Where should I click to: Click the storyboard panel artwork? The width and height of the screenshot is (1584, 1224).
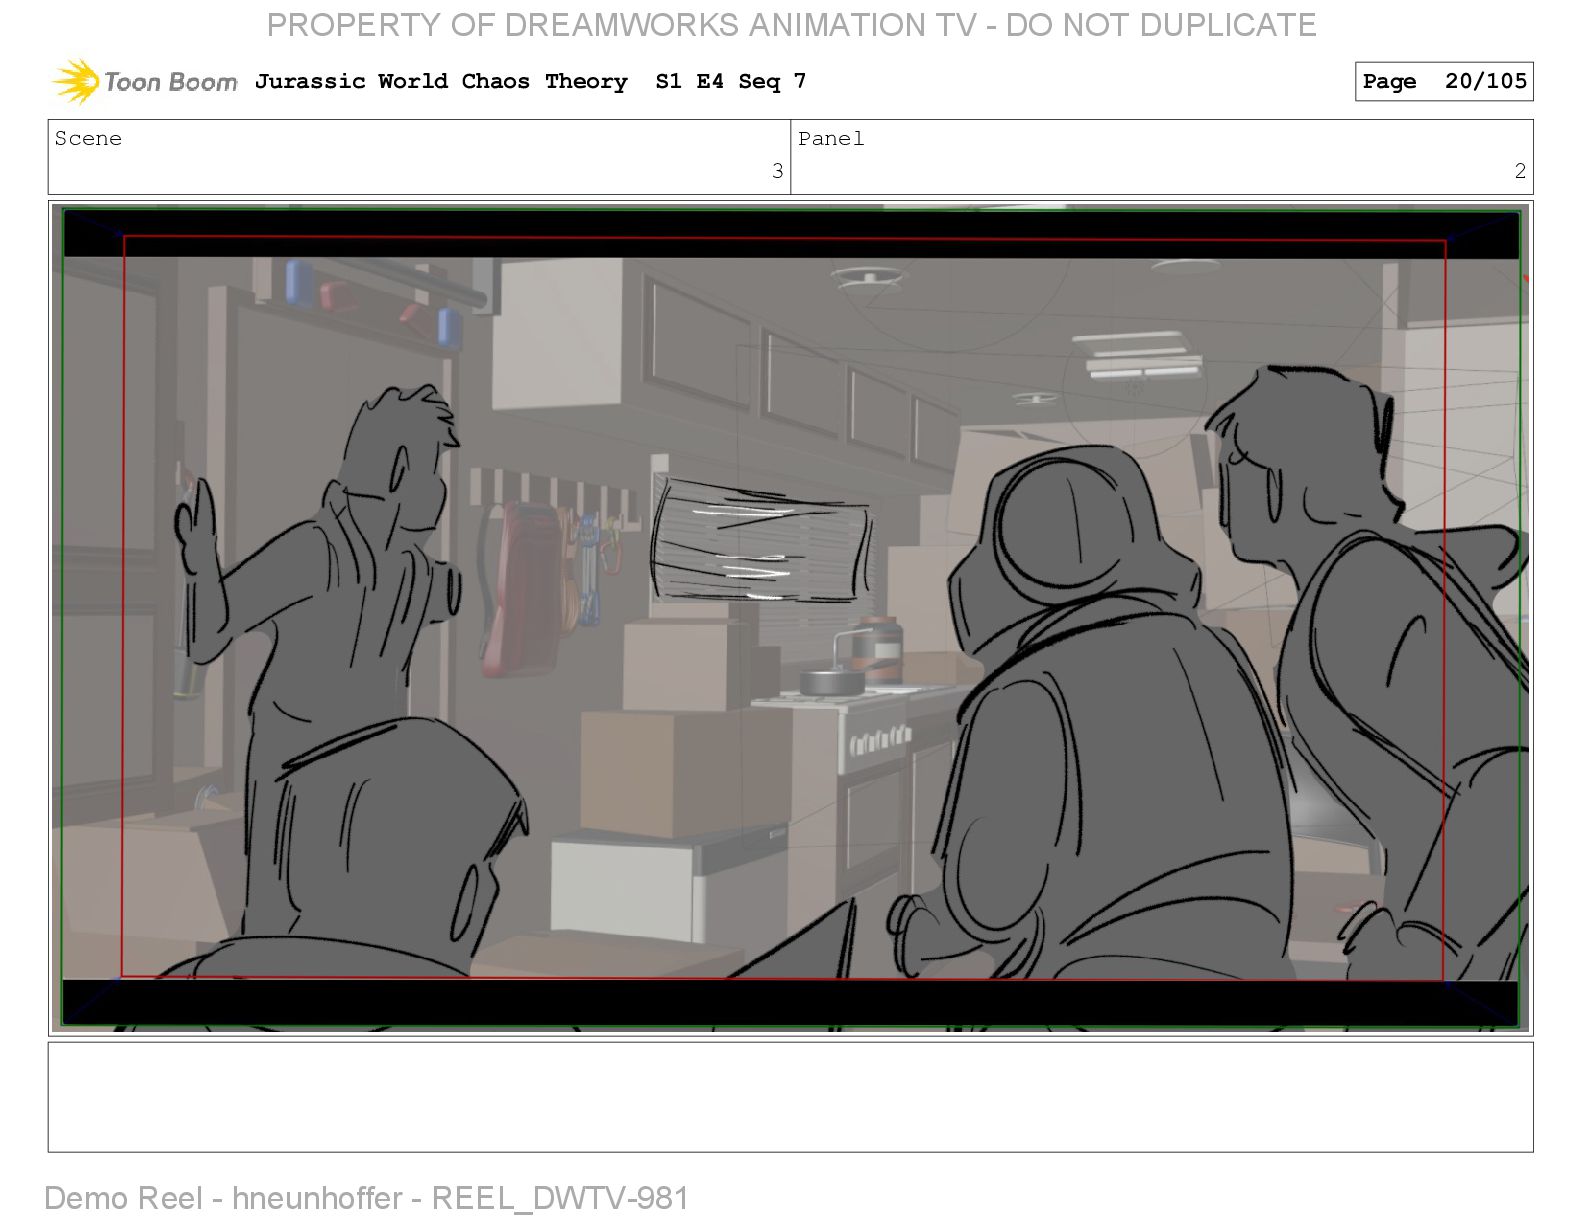coord(790,618)
